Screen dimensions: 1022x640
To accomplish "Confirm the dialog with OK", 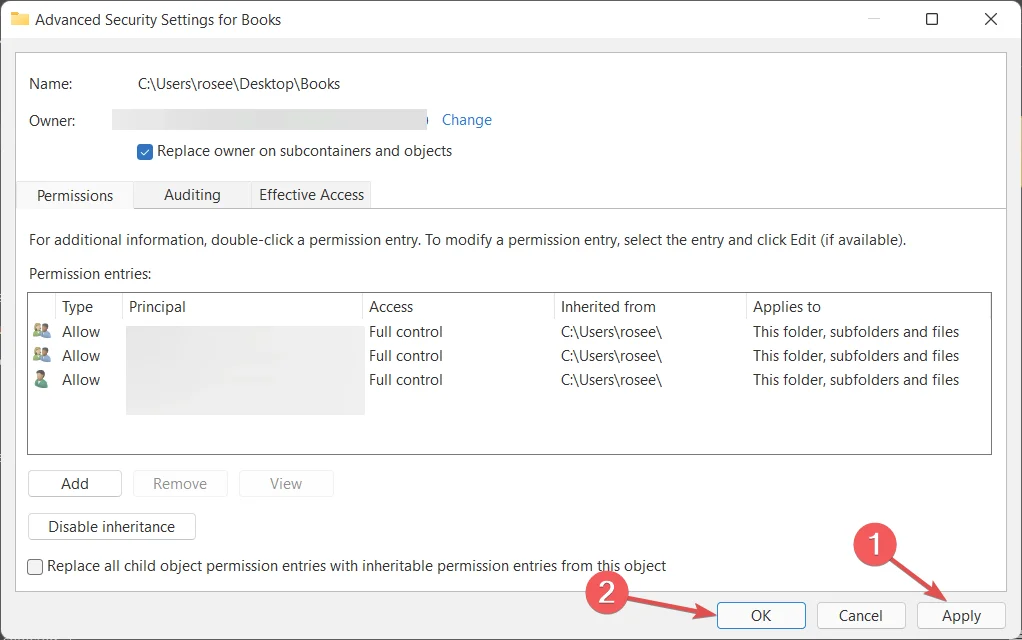I will (x=761, y=616).
